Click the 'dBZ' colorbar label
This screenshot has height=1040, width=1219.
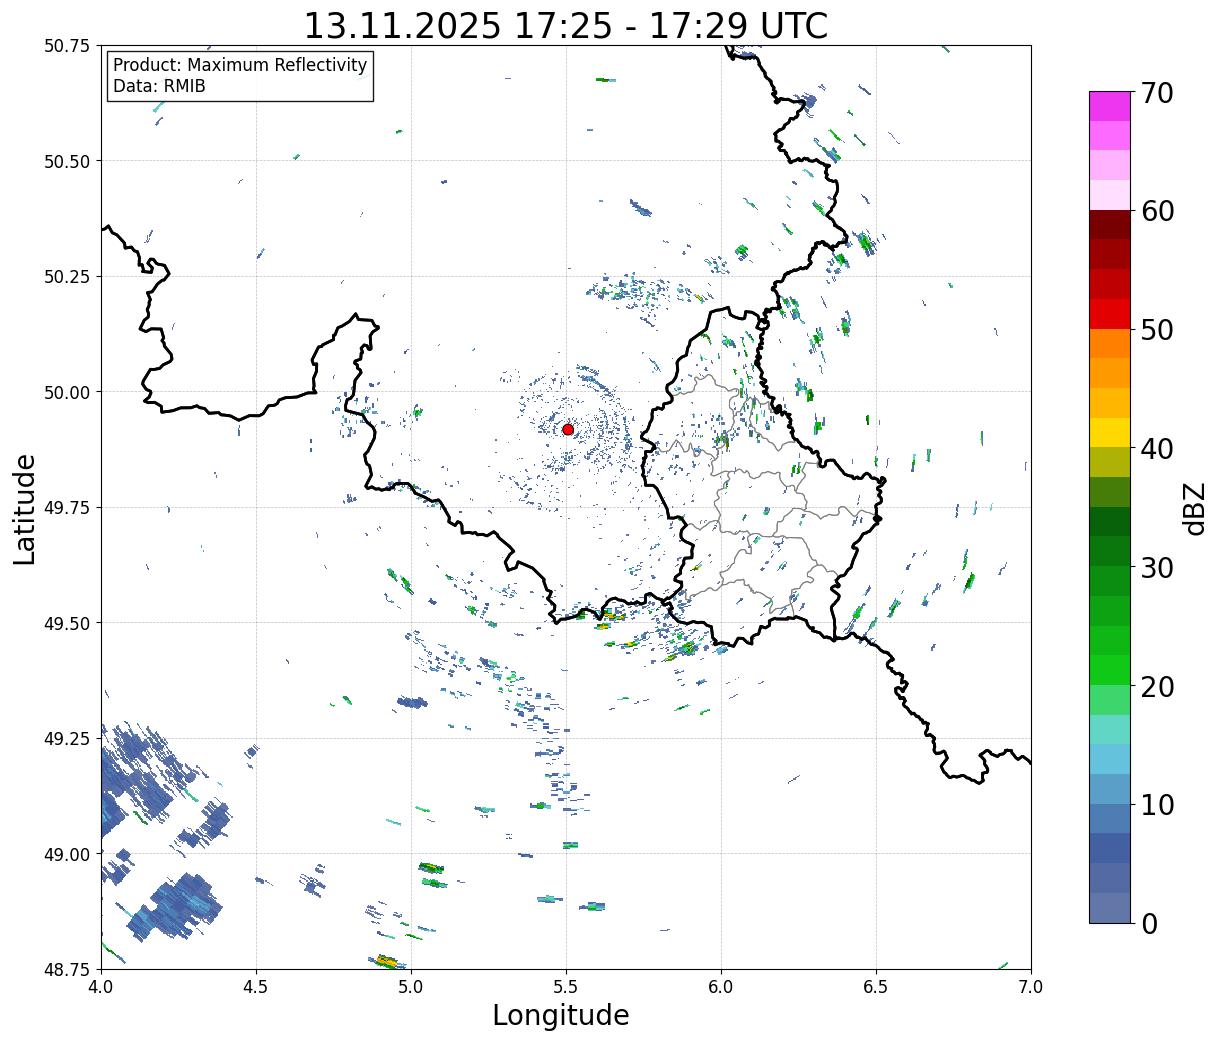click(x=1193, y=507)
